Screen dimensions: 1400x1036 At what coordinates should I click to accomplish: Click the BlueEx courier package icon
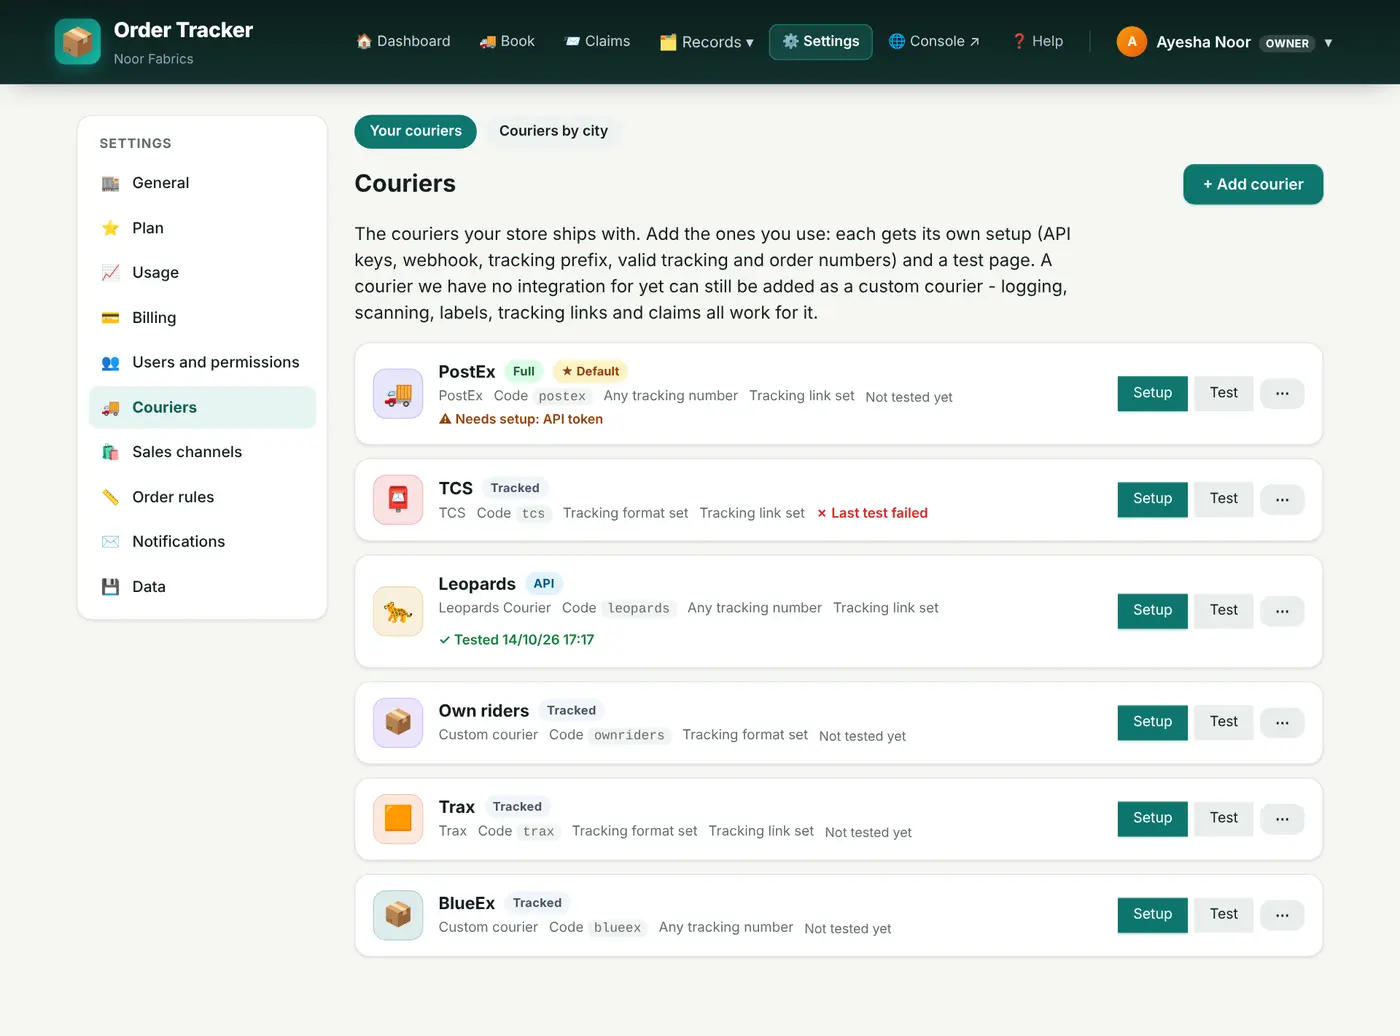pyautogui.click(x=398, y=915)
